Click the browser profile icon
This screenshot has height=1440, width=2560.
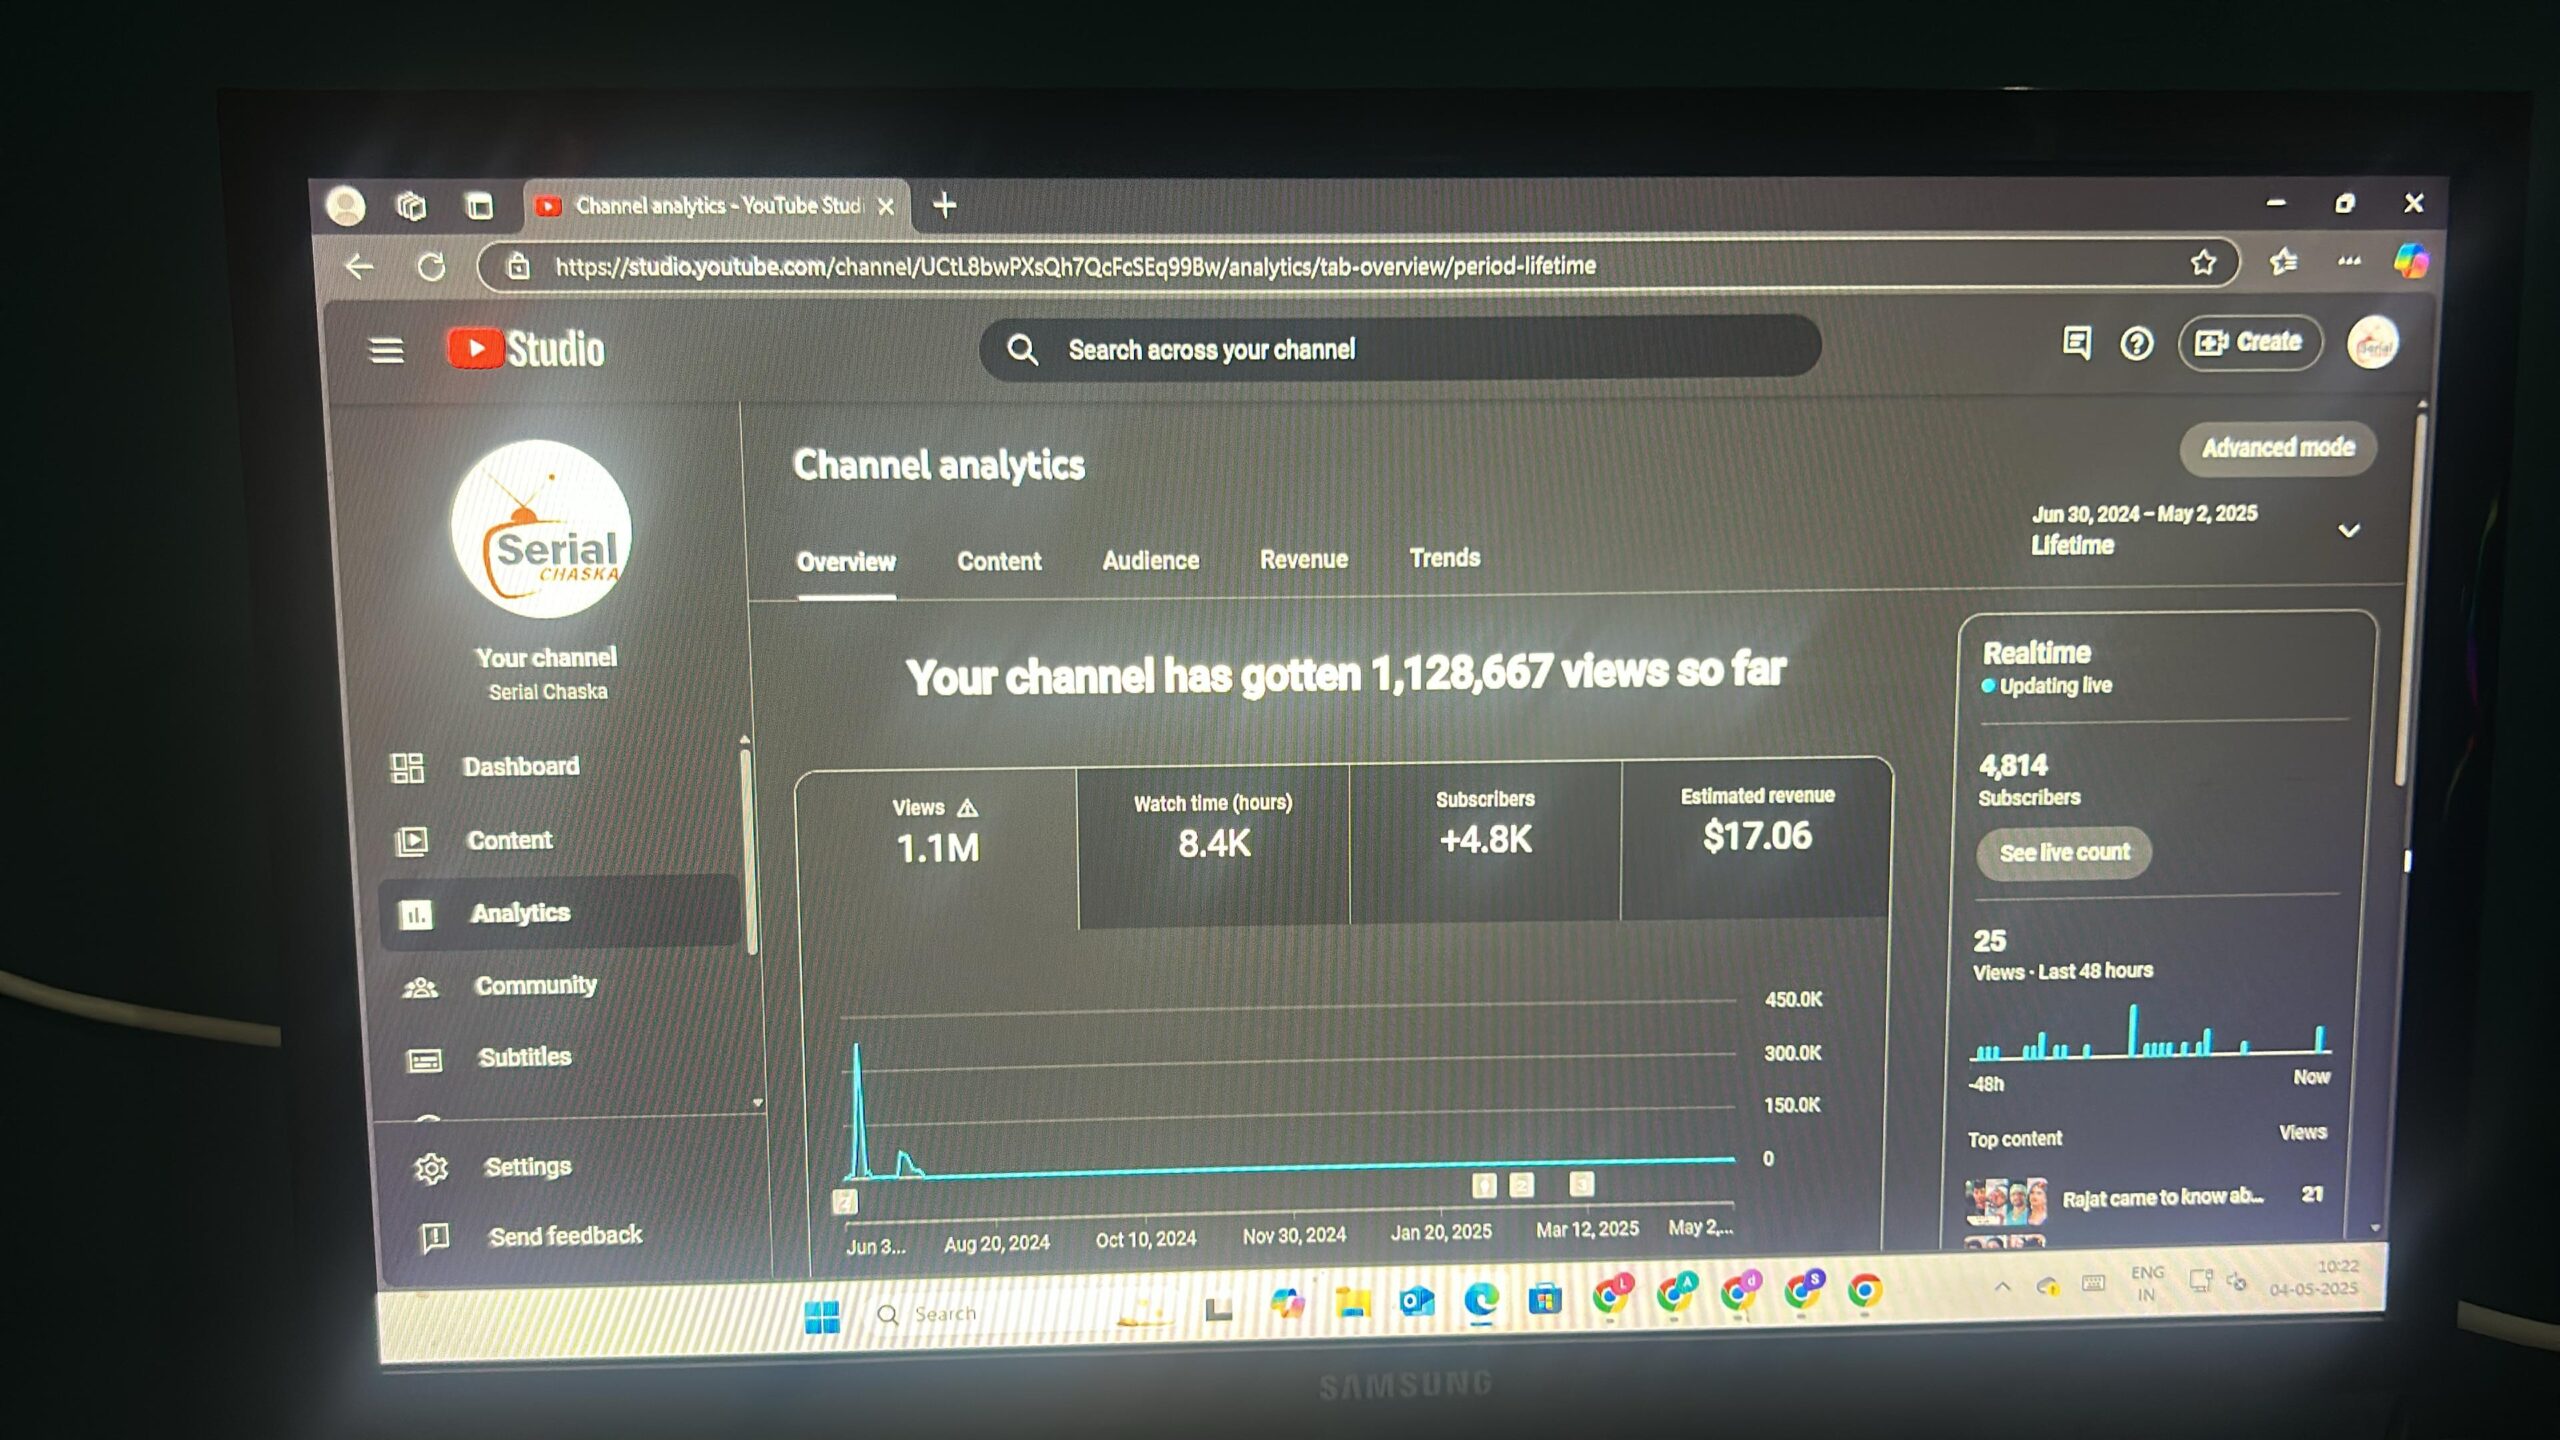point(346,206)
